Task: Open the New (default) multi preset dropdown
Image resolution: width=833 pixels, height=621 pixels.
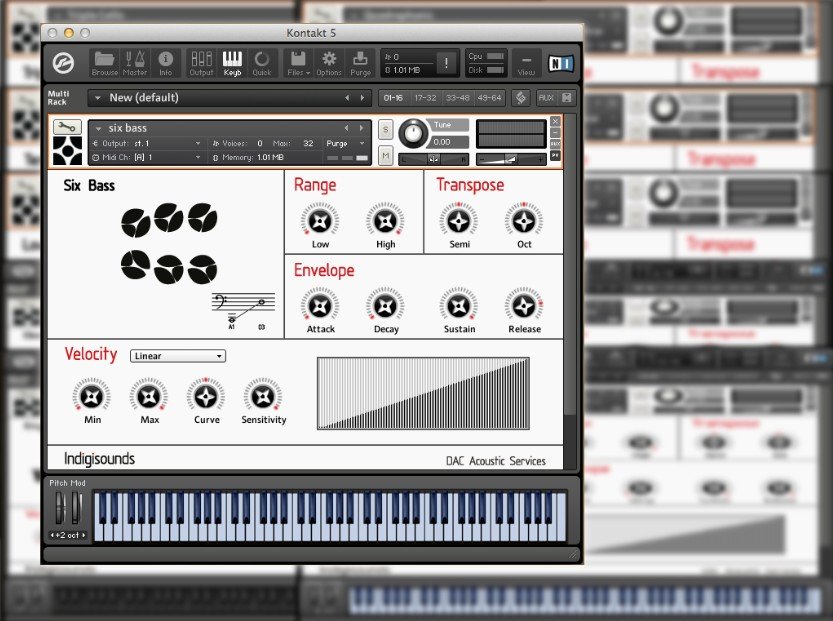Action: pyautogui.click(x=97, y=98)
